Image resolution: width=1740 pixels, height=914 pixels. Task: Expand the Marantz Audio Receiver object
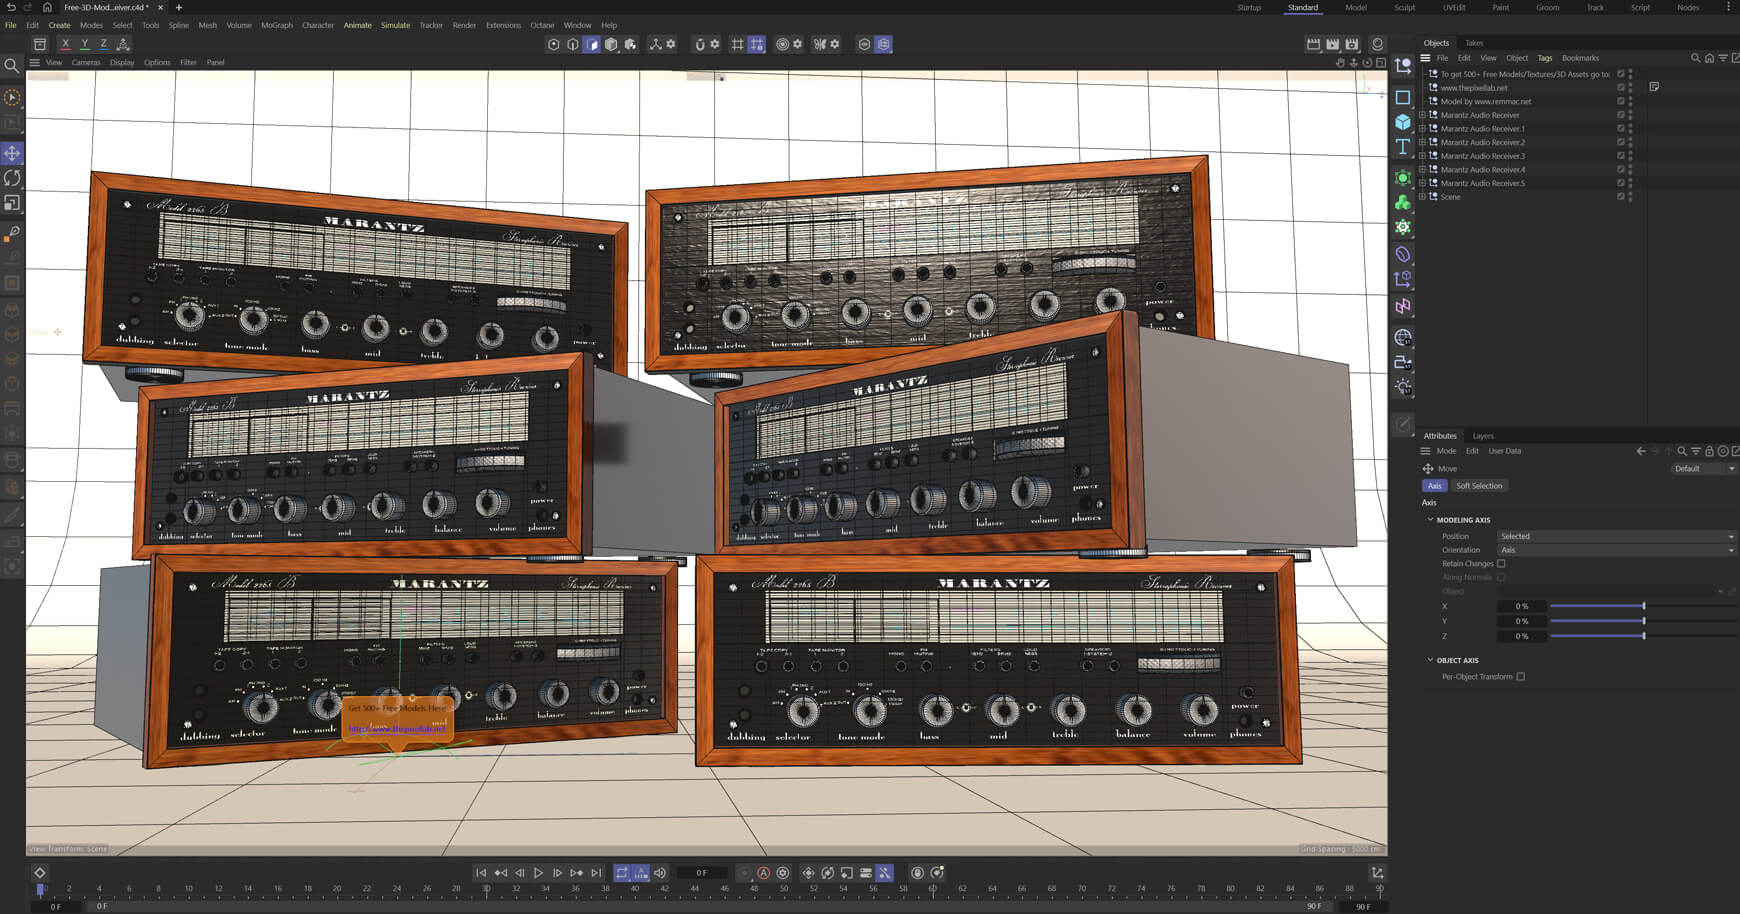pyautogui.click(x=1423, y=115)
